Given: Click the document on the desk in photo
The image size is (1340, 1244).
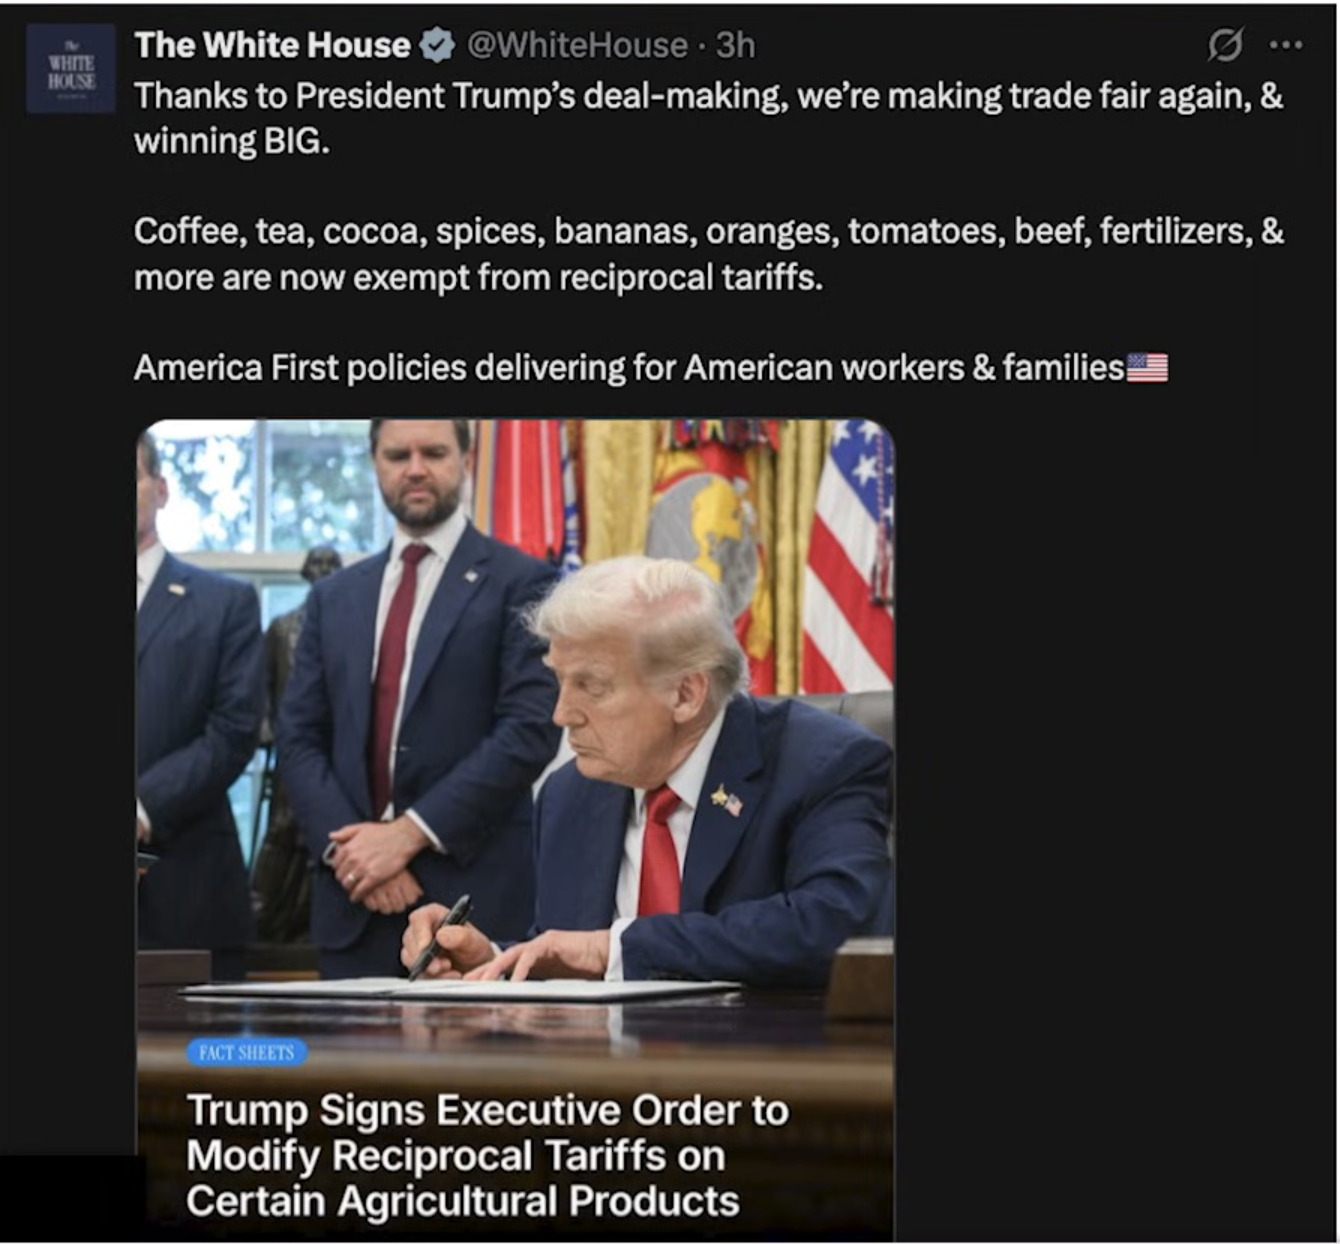Looking at the screenshot, I should pos(461,988).
